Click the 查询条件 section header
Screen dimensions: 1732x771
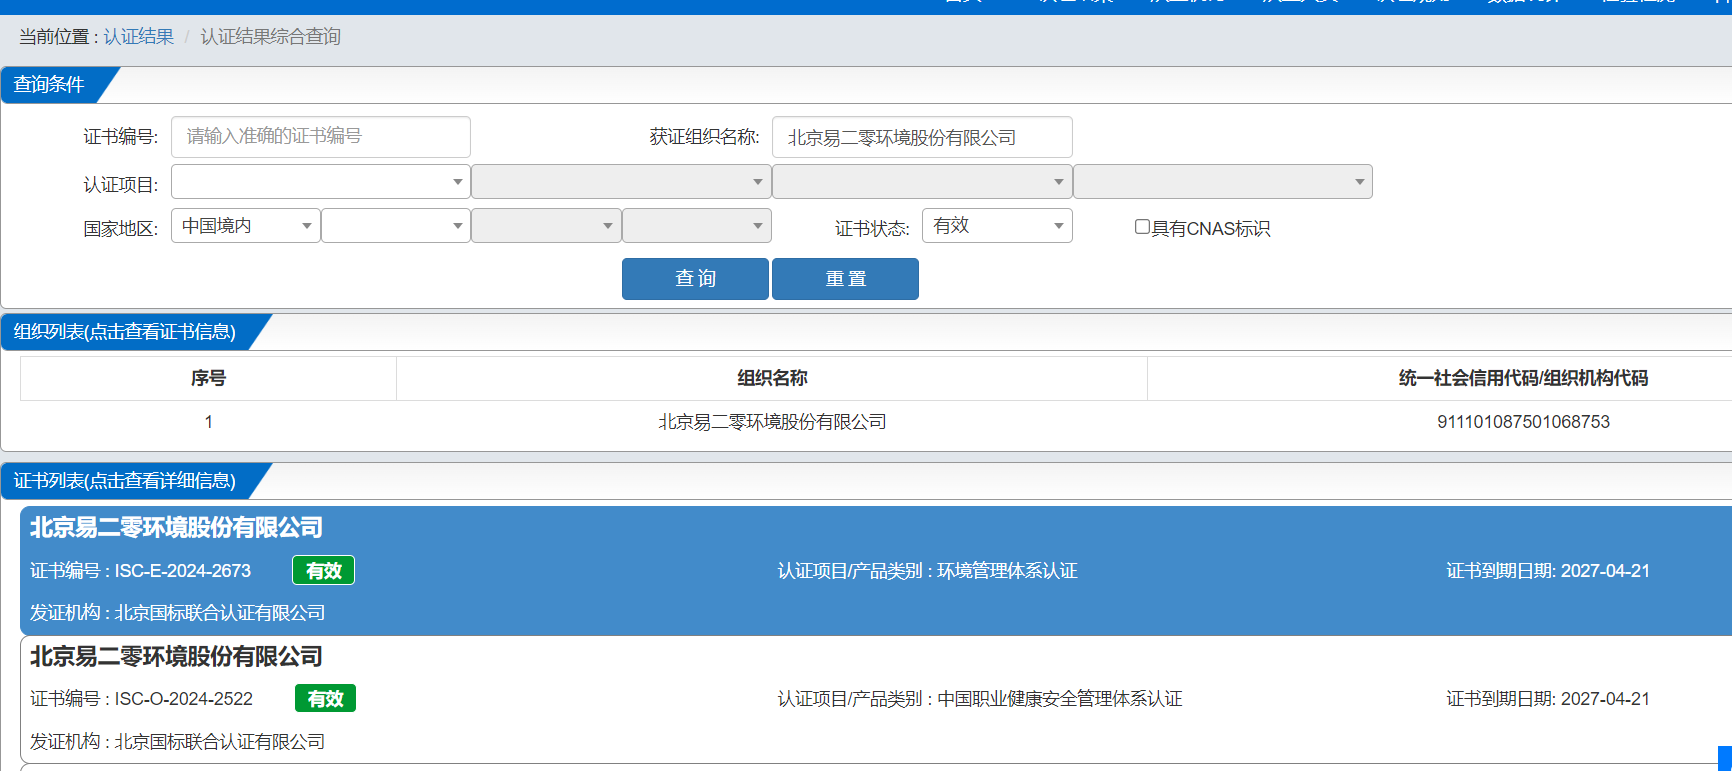[x=50, y=85]
